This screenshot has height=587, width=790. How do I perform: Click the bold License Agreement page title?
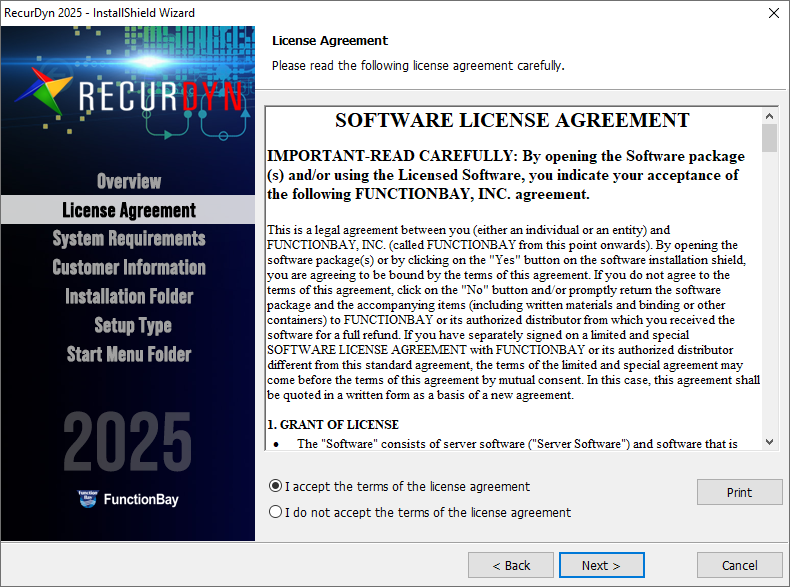click(x=330, y=40)
